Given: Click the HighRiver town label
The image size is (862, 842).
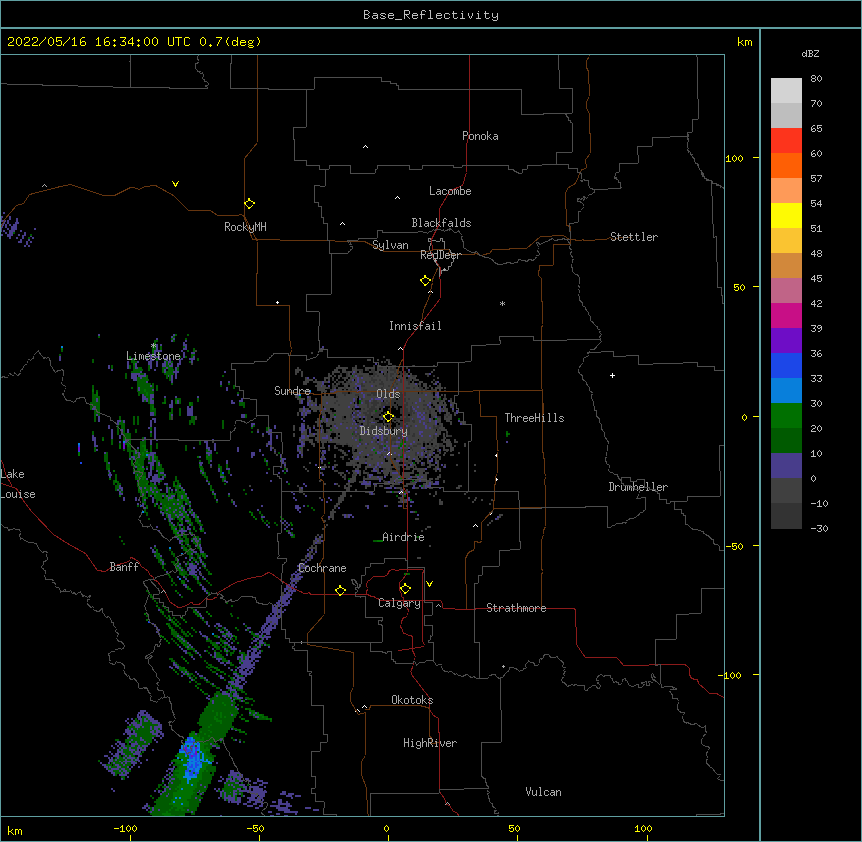Looking at the screenshot, I should pos(430,743).
